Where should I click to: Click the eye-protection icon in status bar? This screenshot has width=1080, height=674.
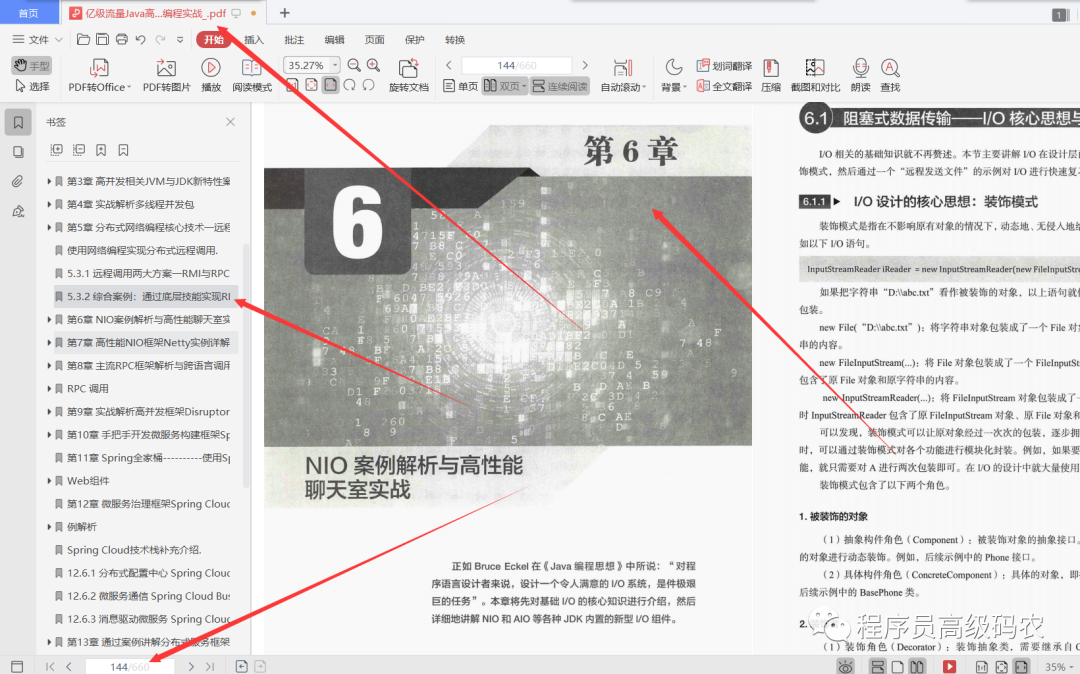[x=846, y=666]
